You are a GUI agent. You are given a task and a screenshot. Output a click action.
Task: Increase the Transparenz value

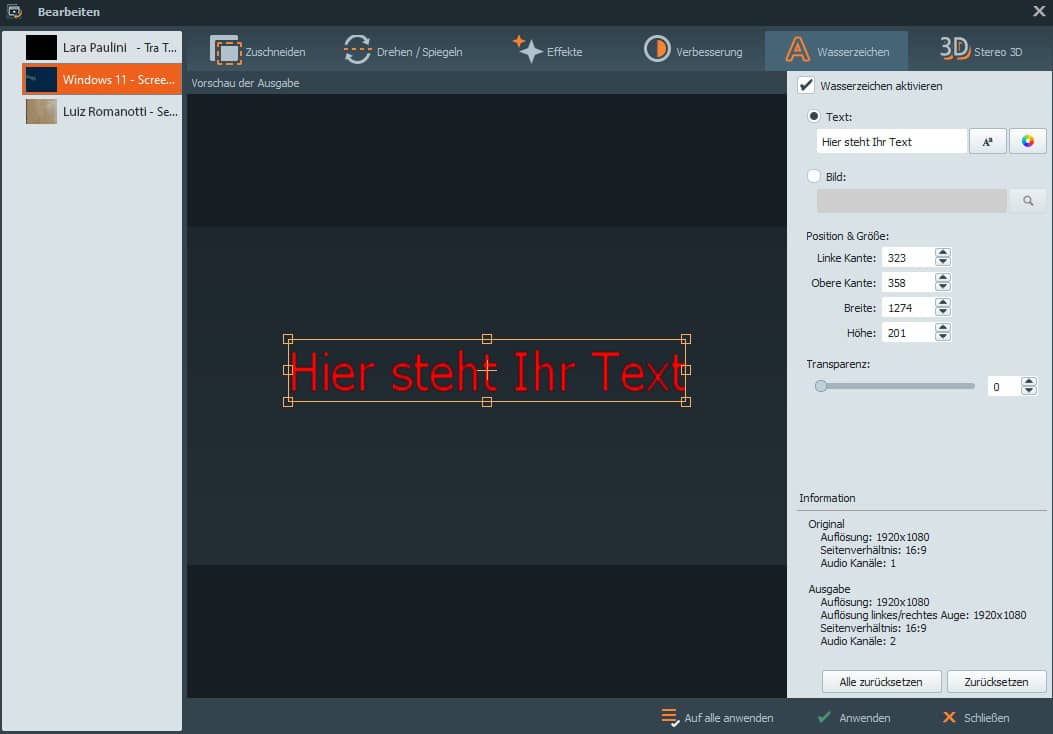point(1029,381)
